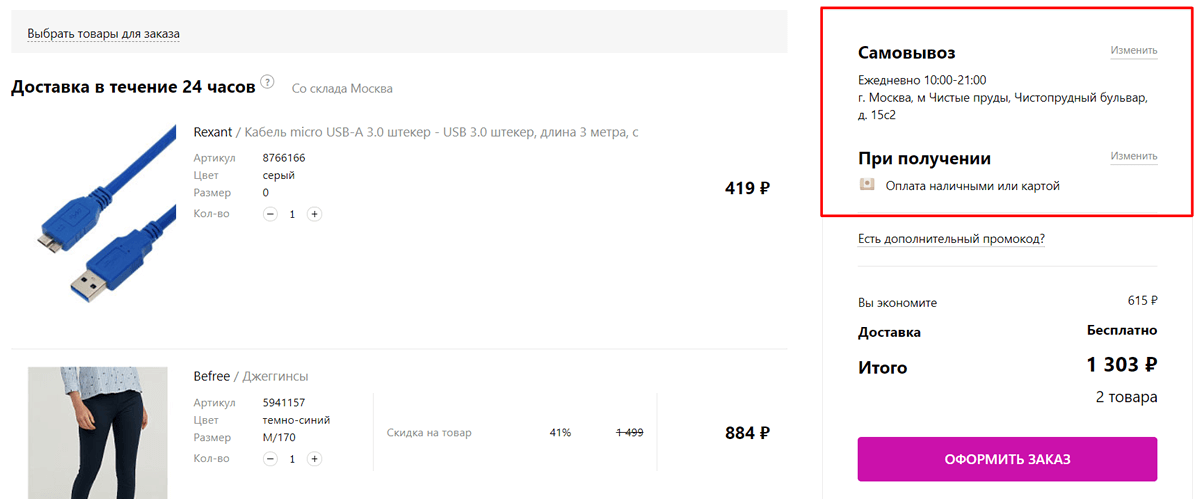Screen dimensions: 1200x499
Task: Open "Выбрать товары для заказа" link
Action: coord(103,34)
